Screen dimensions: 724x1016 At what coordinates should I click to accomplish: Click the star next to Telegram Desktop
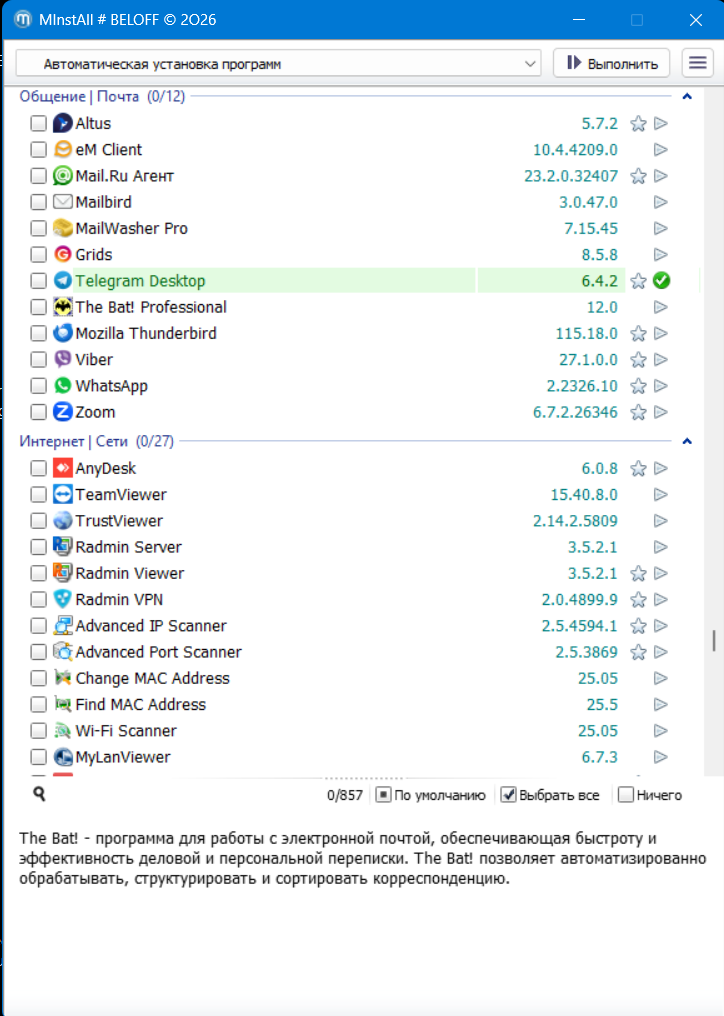[x=638, y=281]
